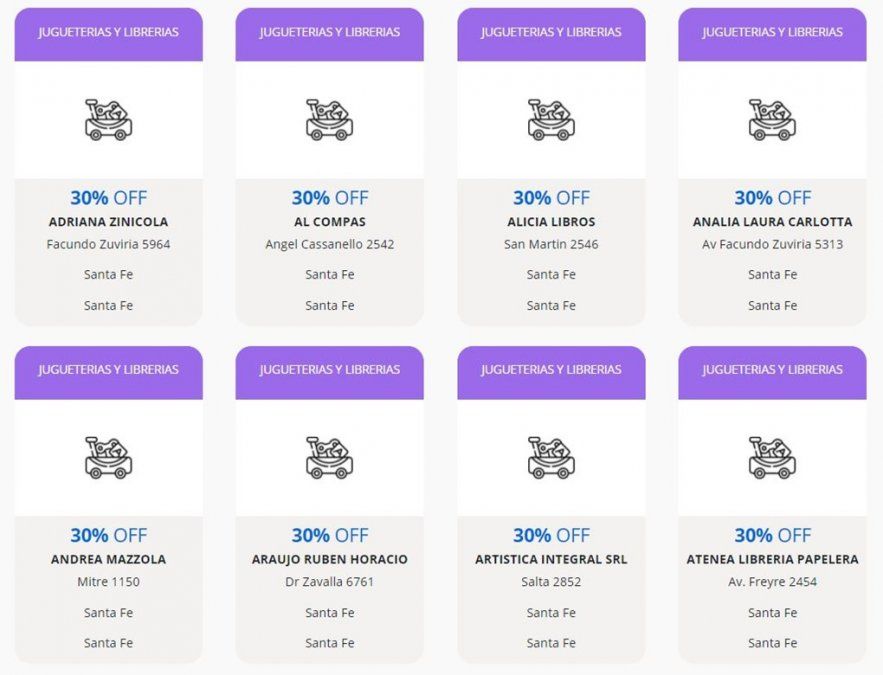This screenshot has height=675, width=883.
Task: Click 30% OFF on Artistica Integral SRL card
Action: (x=551, y=535)
